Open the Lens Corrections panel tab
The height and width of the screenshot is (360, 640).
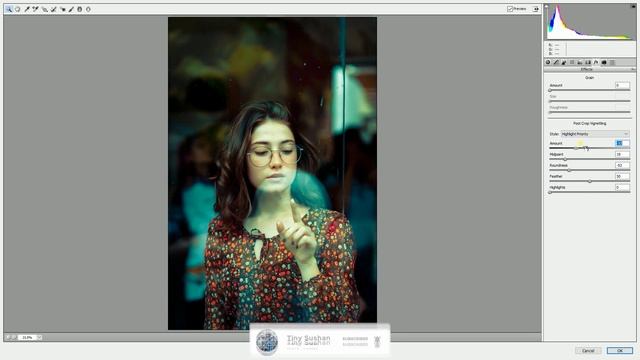[x=588, y=62]
